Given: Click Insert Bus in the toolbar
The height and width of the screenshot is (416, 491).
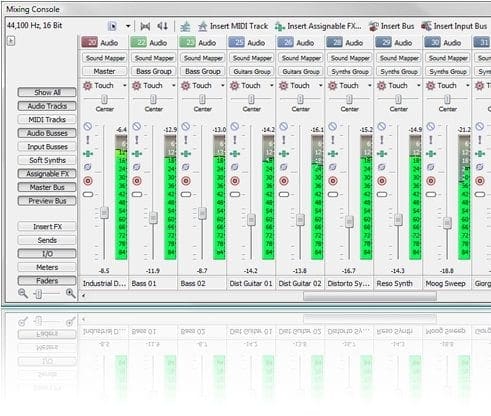Looking at the screenshot, I should [392, 26].
